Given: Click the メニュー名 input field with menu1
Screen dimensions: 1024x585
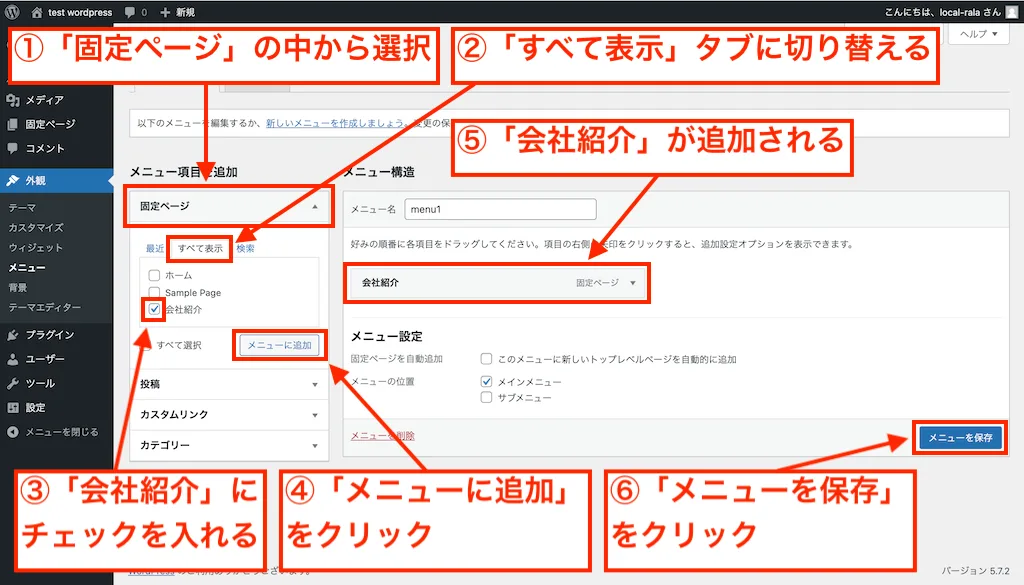Looking at the screenshot, I should click(500, 209).
